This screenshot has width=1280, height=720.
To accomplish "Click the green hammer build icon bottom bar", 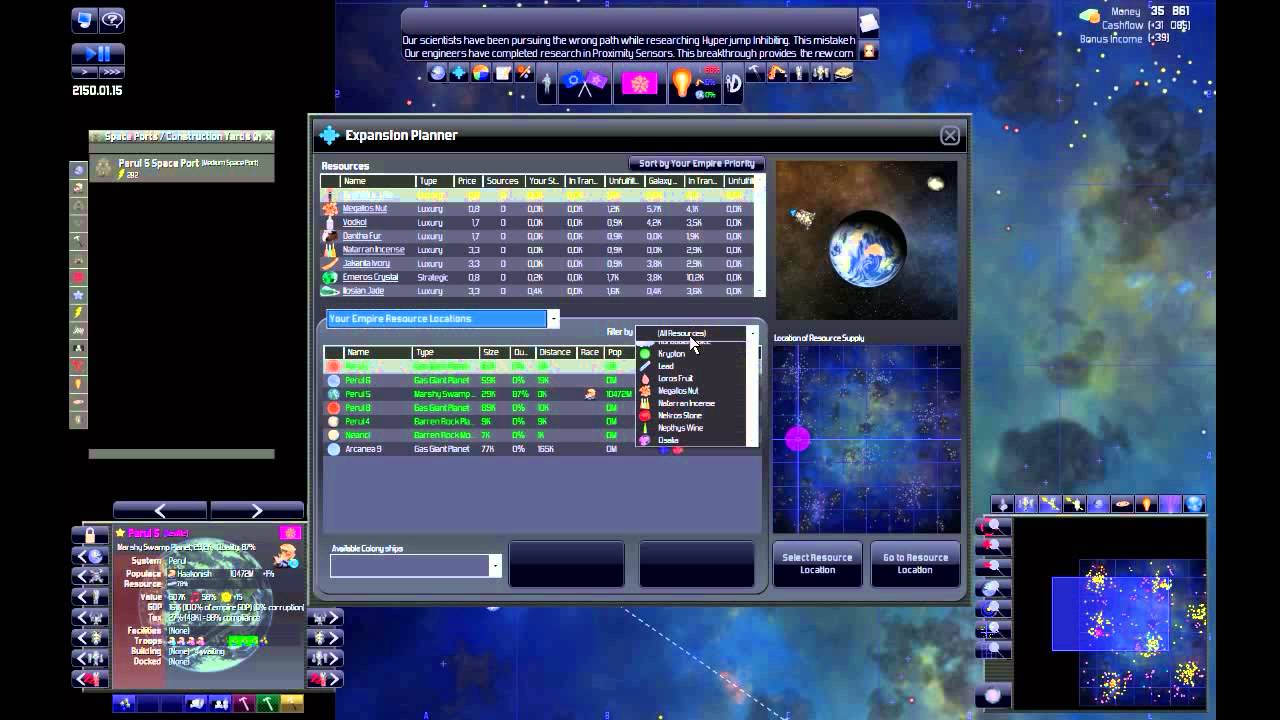I will (x=267, y=704).
